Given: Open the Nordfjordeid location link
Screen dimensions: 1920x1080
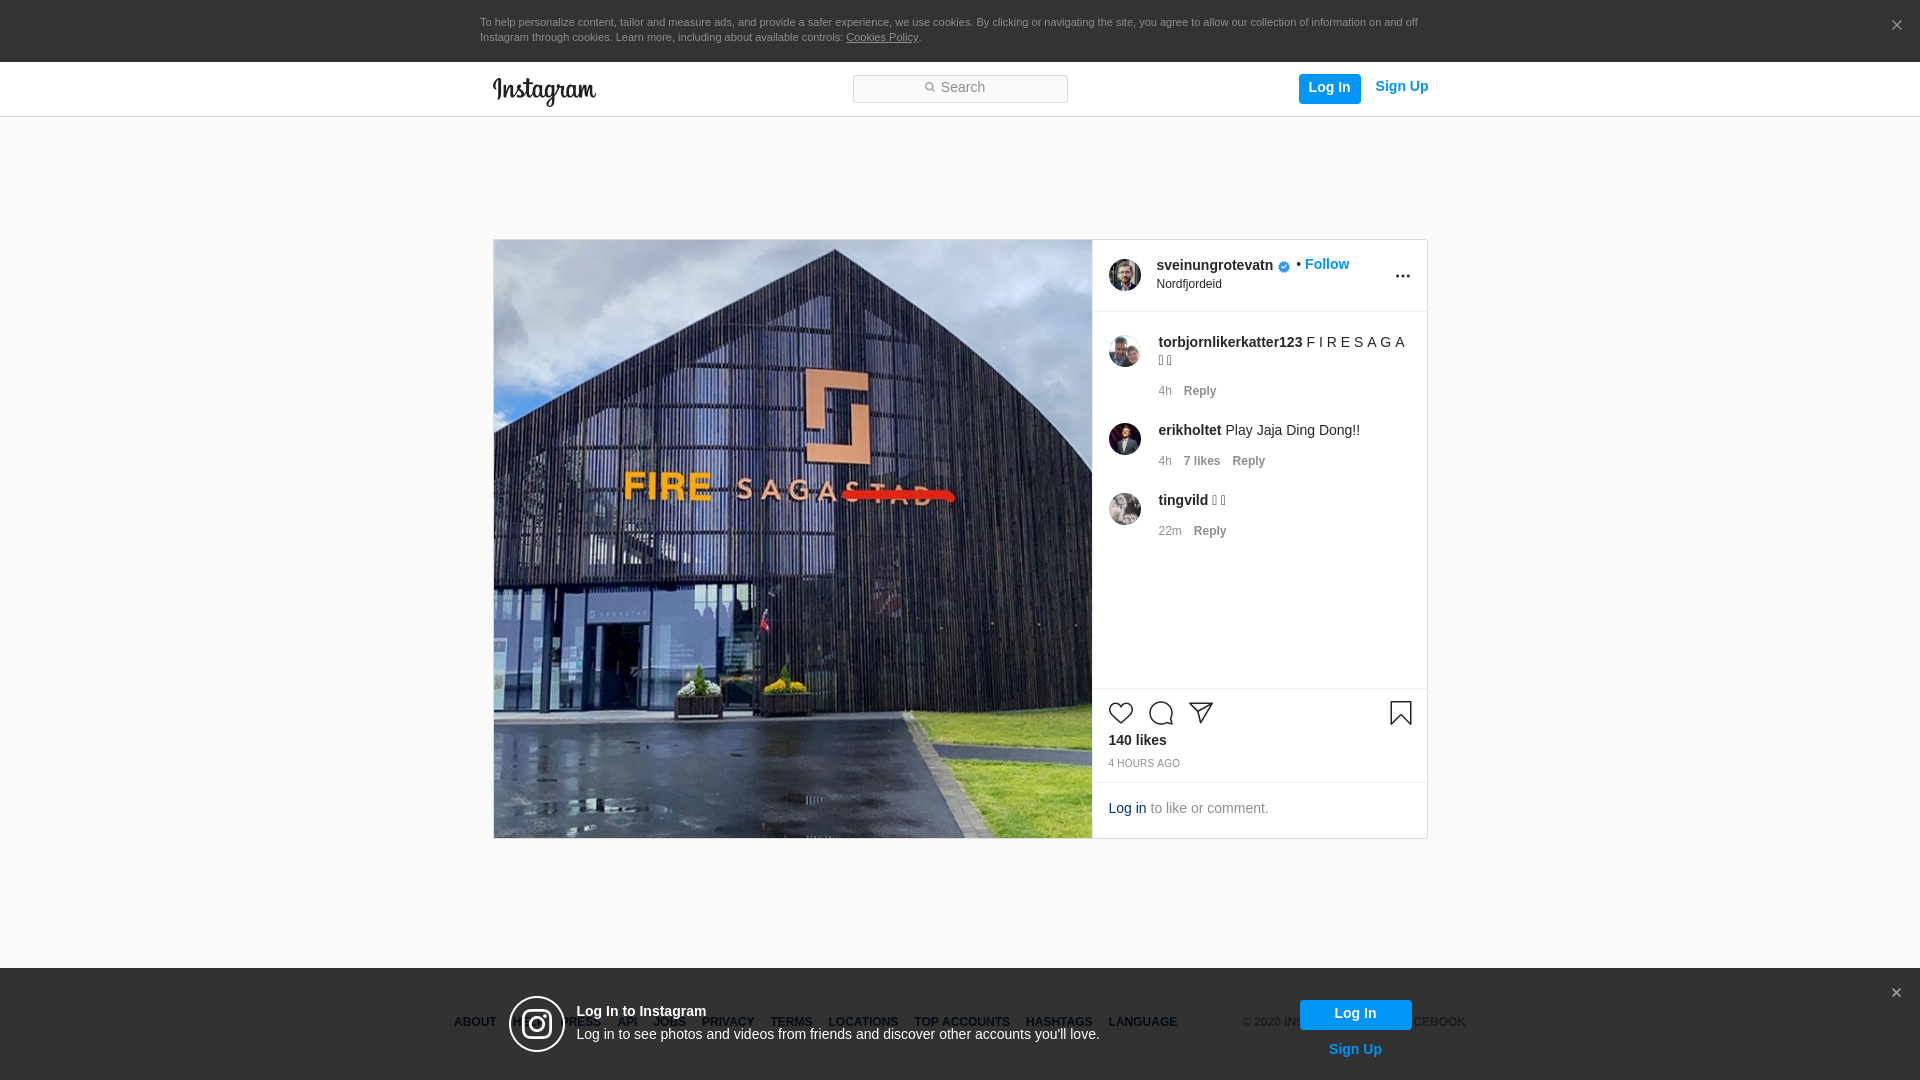Looking at the screenshot, I should (1188, 284).
